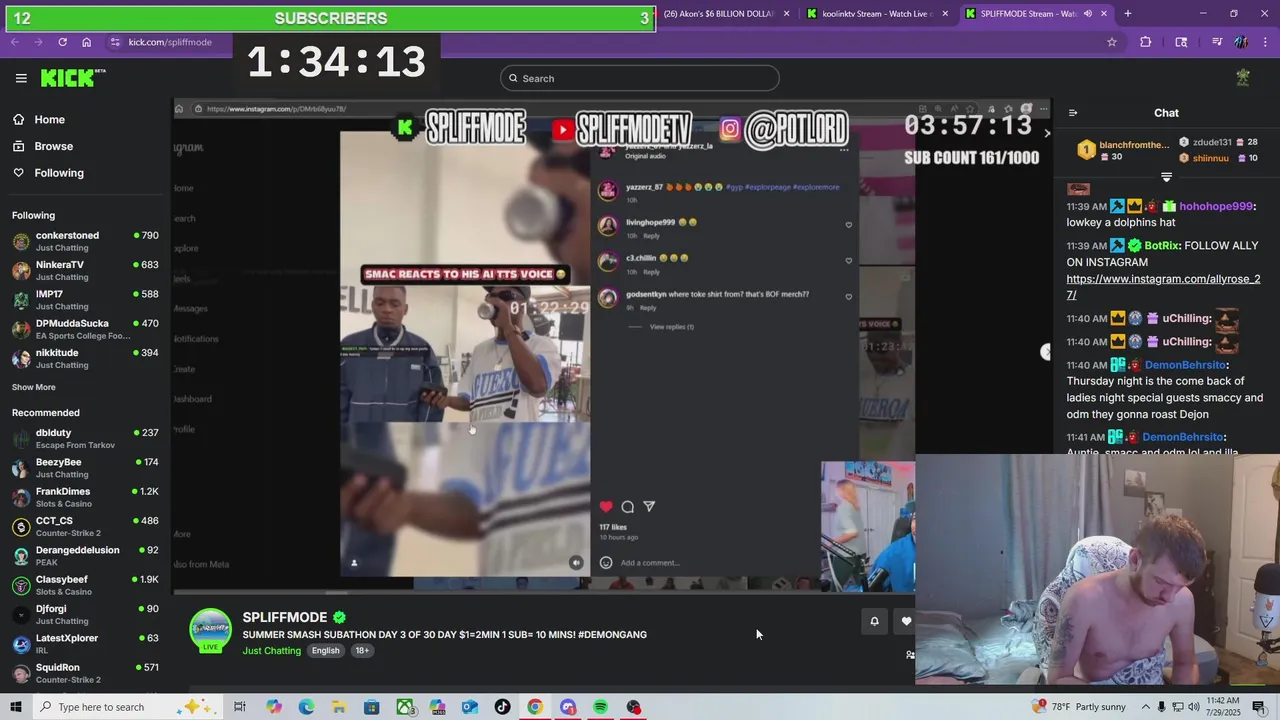Click the 18+ tag
This screenshot has height=720, width=1280.
click(x=362, y=651)
